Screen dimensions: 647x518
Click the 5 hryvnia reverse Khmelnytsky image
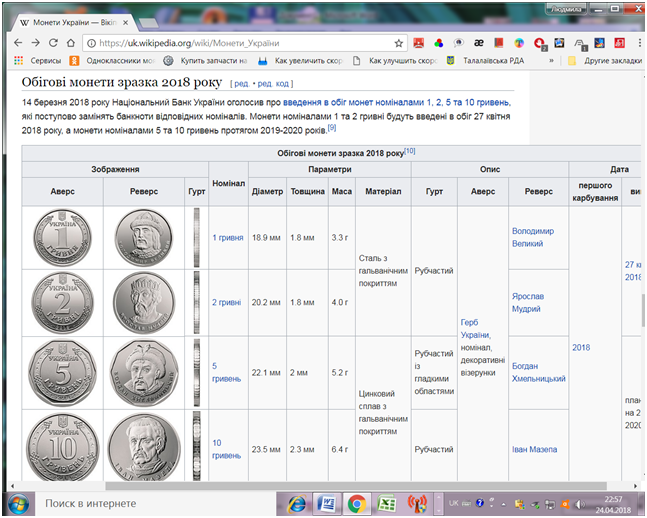(144, 373)
